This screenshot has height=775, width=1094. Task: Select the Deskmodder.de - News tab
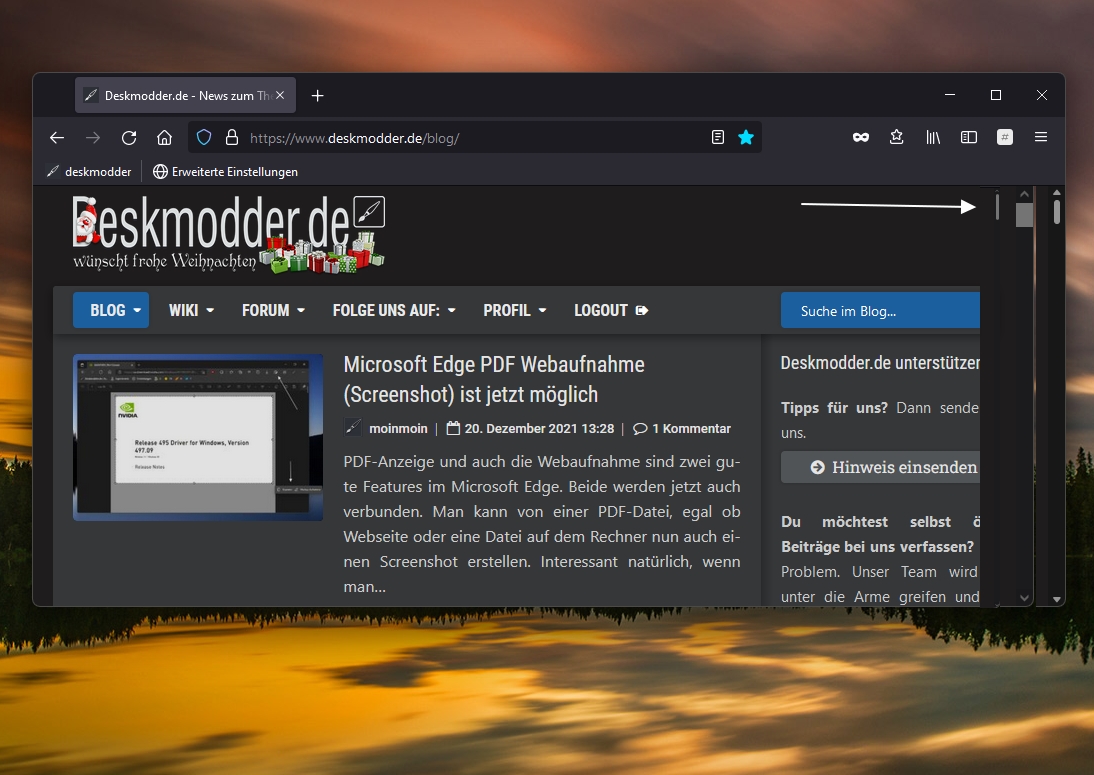[185, 96]
